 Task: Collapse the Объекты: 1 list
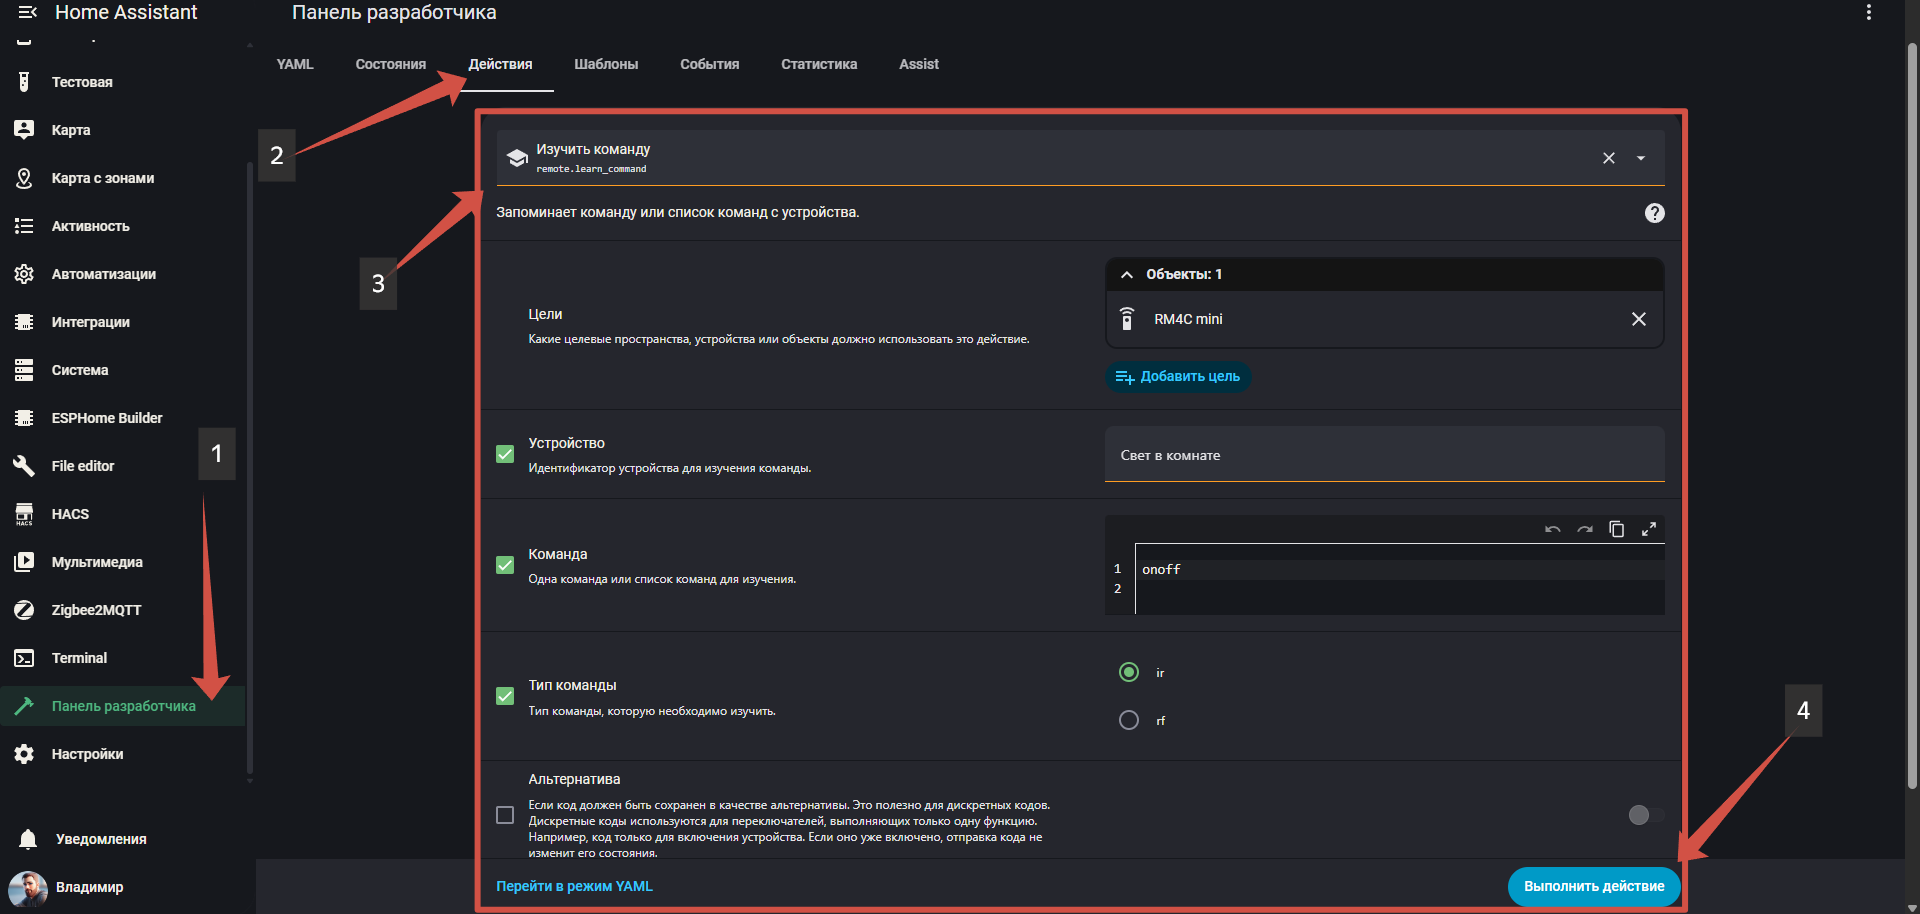point(1127,274)
